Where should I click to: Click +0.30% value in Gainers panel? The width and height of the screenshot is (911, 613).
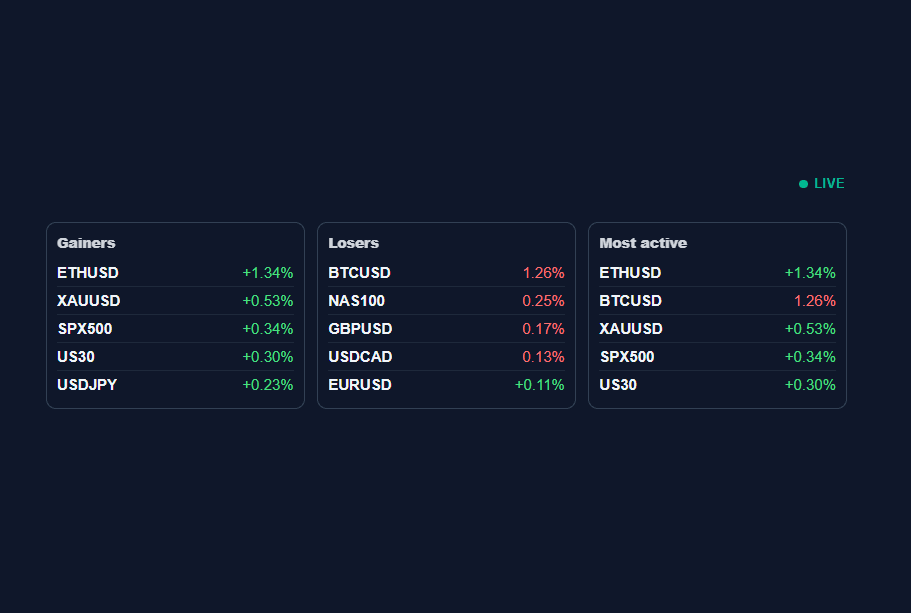[268, 356]
